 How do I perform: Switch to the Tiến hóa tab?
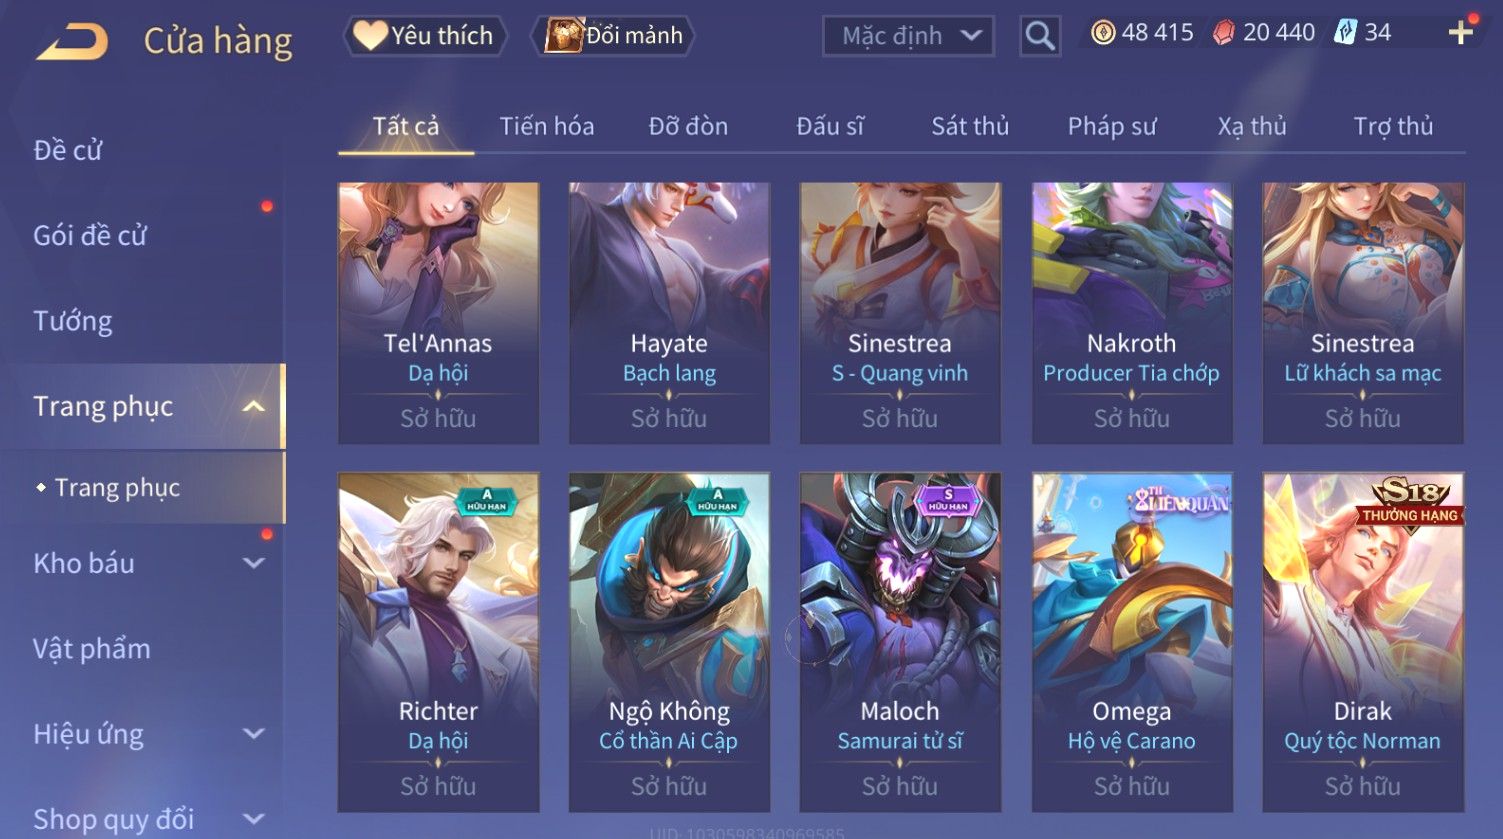tap(547, 126)
